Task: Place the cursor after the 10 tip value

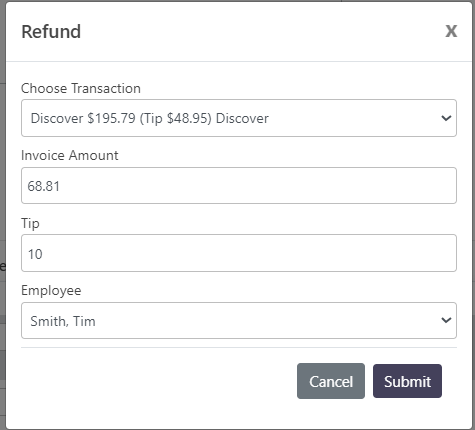Action: (x=44, y=254)
